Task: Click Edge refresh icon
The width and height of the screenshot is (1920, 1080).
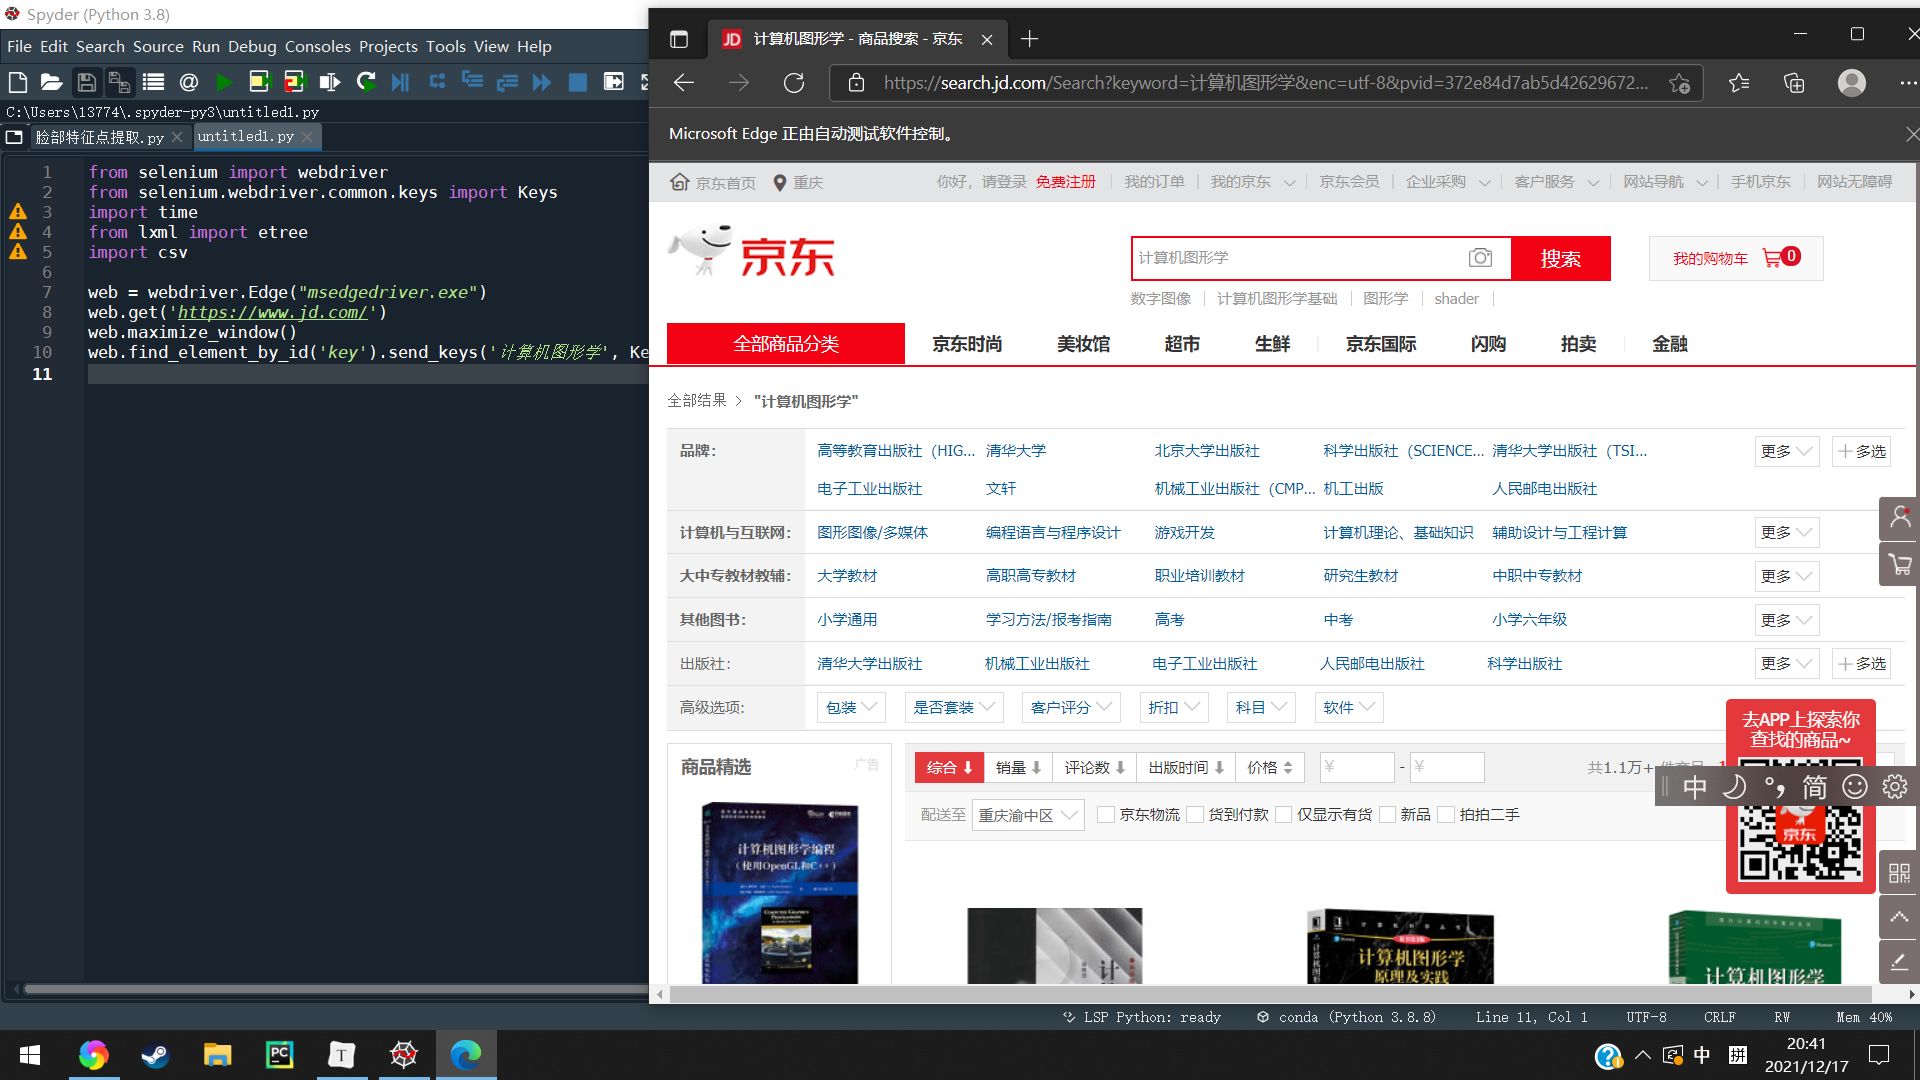Action: click(x=794, y=83)
